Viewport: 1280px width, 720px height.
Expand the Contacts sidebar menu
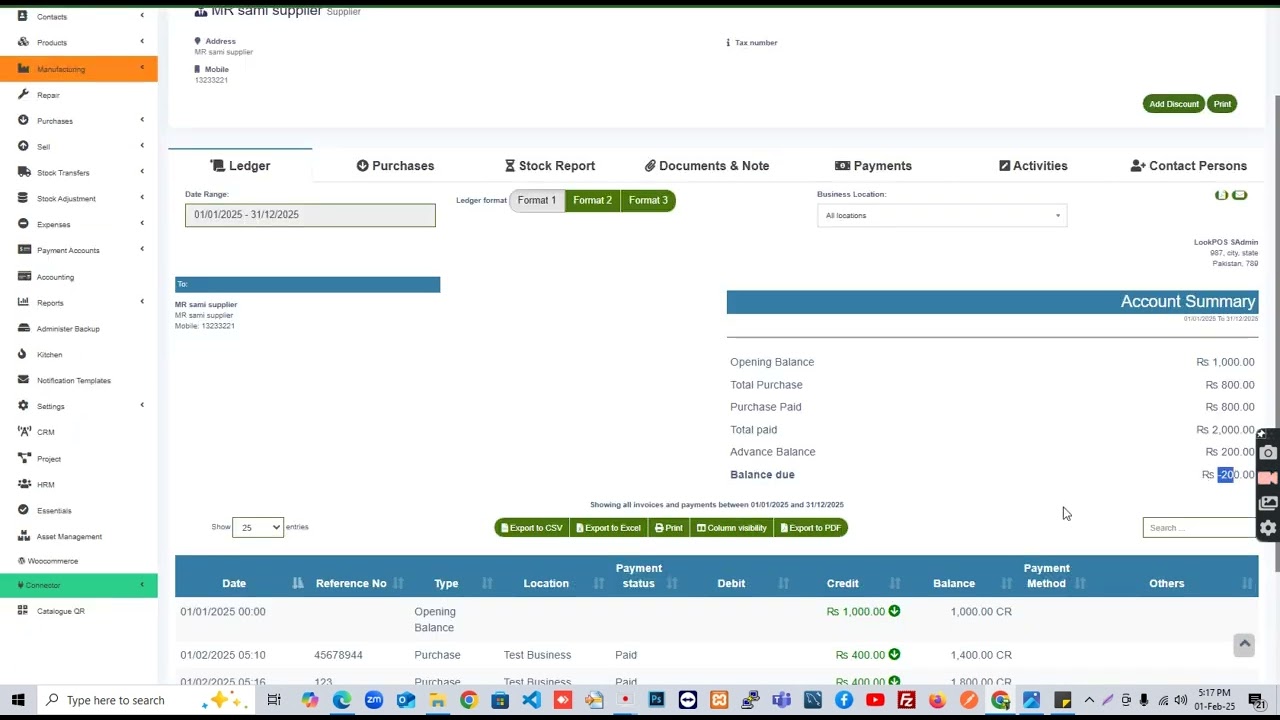(78, 16)
